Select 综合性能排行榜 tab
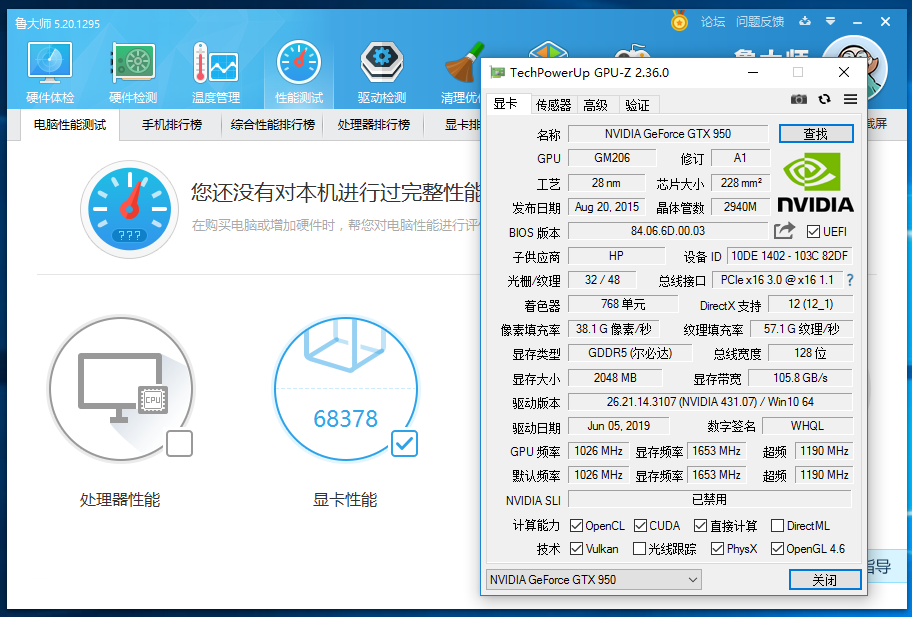Image resolution: width=912 pixels, height=617 pixels. tap(273, 124)
